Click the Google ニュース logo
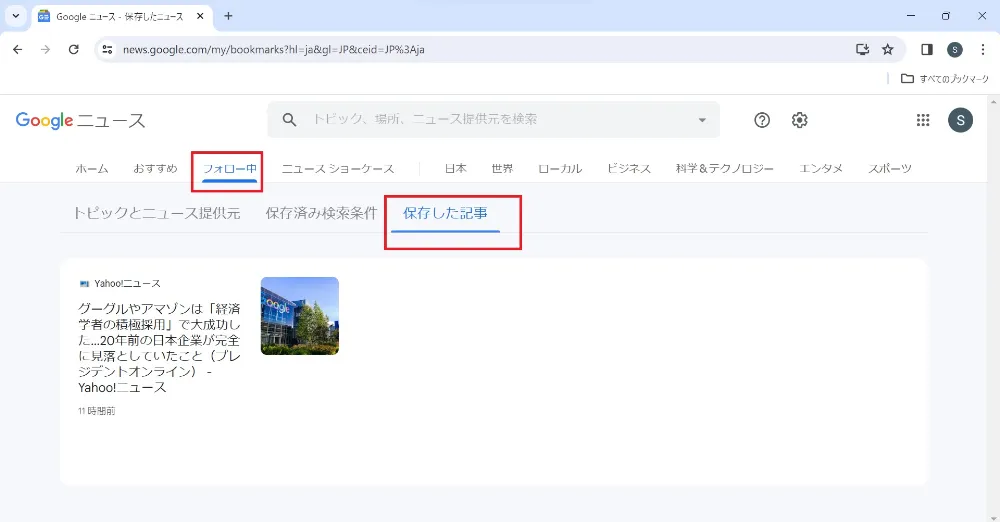 80,120
